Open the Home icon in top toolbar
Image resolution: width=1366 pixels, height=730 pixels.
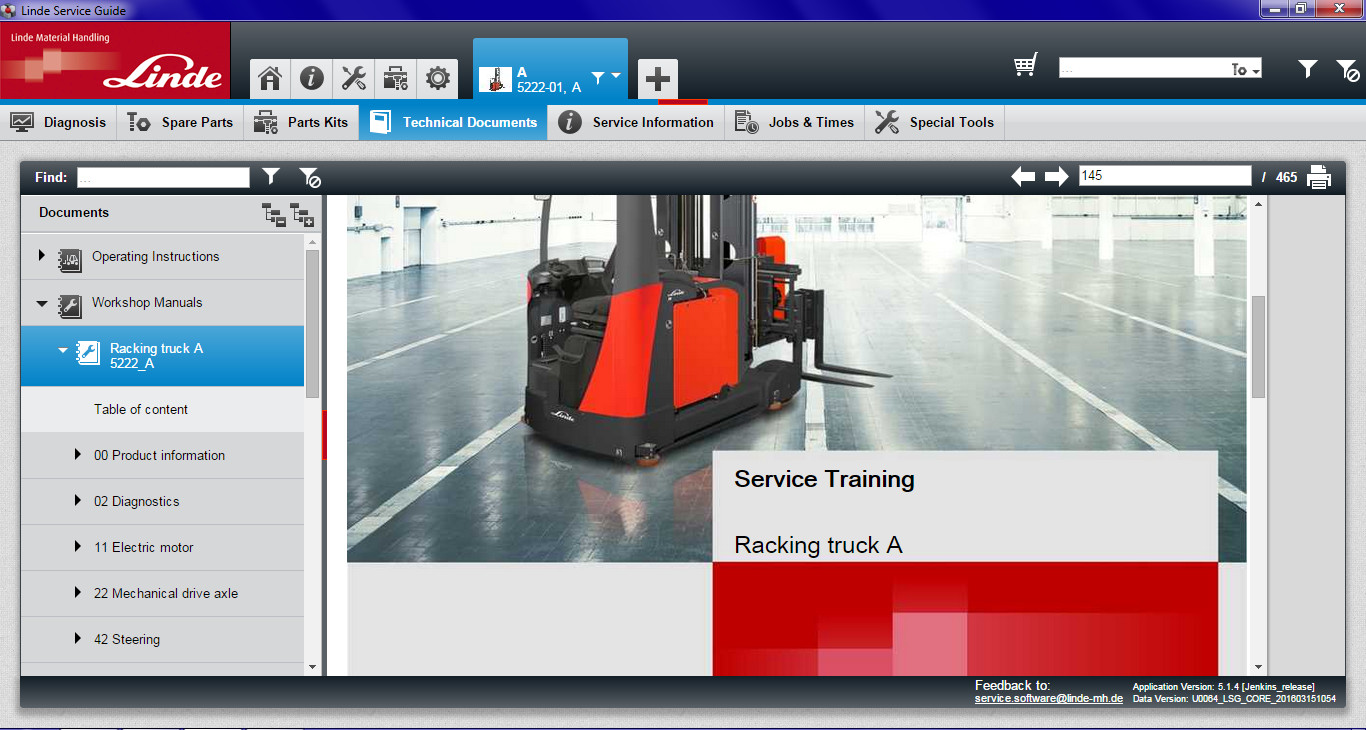pyautogui.click(x=269, y=78)
